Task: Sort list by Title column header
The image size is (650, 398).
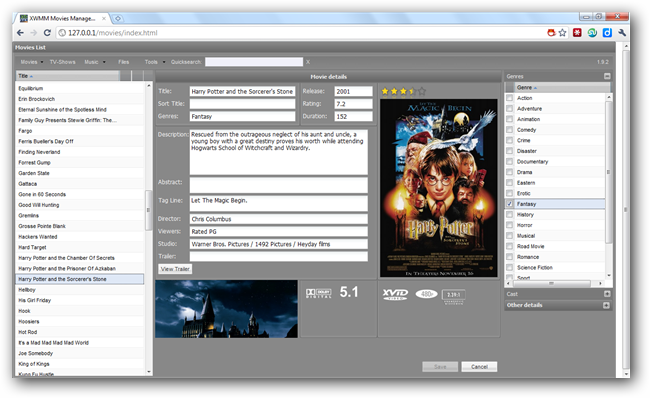Action: [68, 76]
